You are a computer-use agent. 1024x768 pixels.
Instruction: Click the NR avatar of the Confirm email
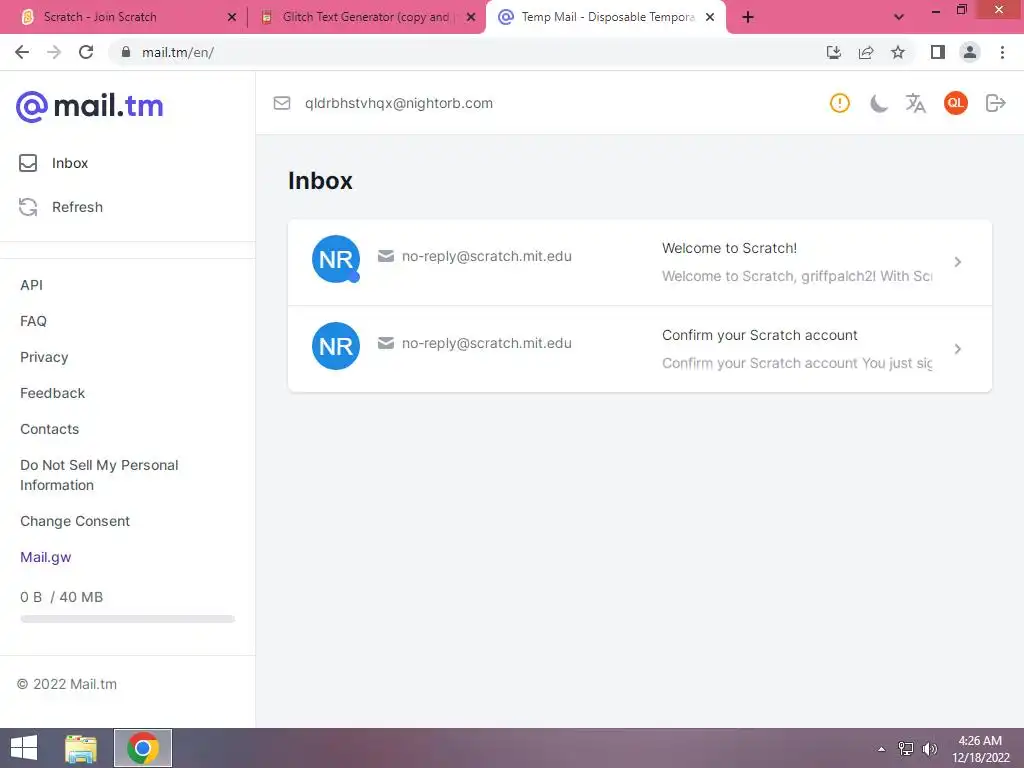pyautogui.click(x=336, y=346)
